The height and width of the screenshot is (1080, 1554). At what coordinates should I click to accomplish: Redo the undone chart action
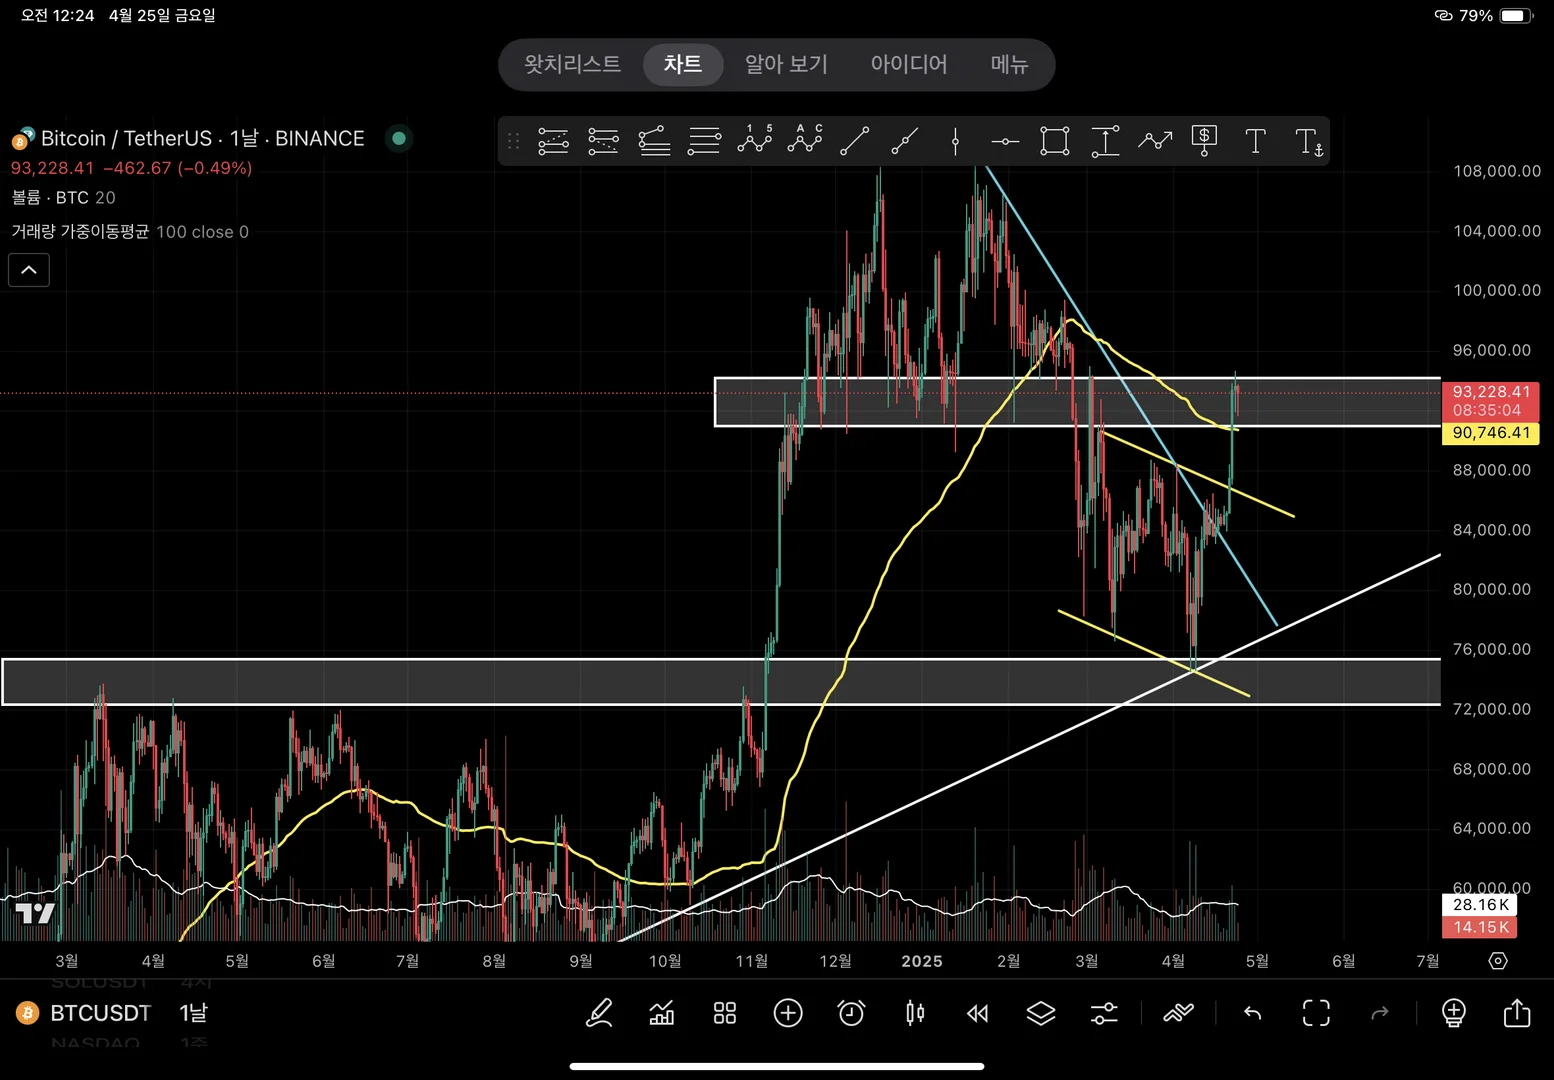(x=1380, y=1013)
